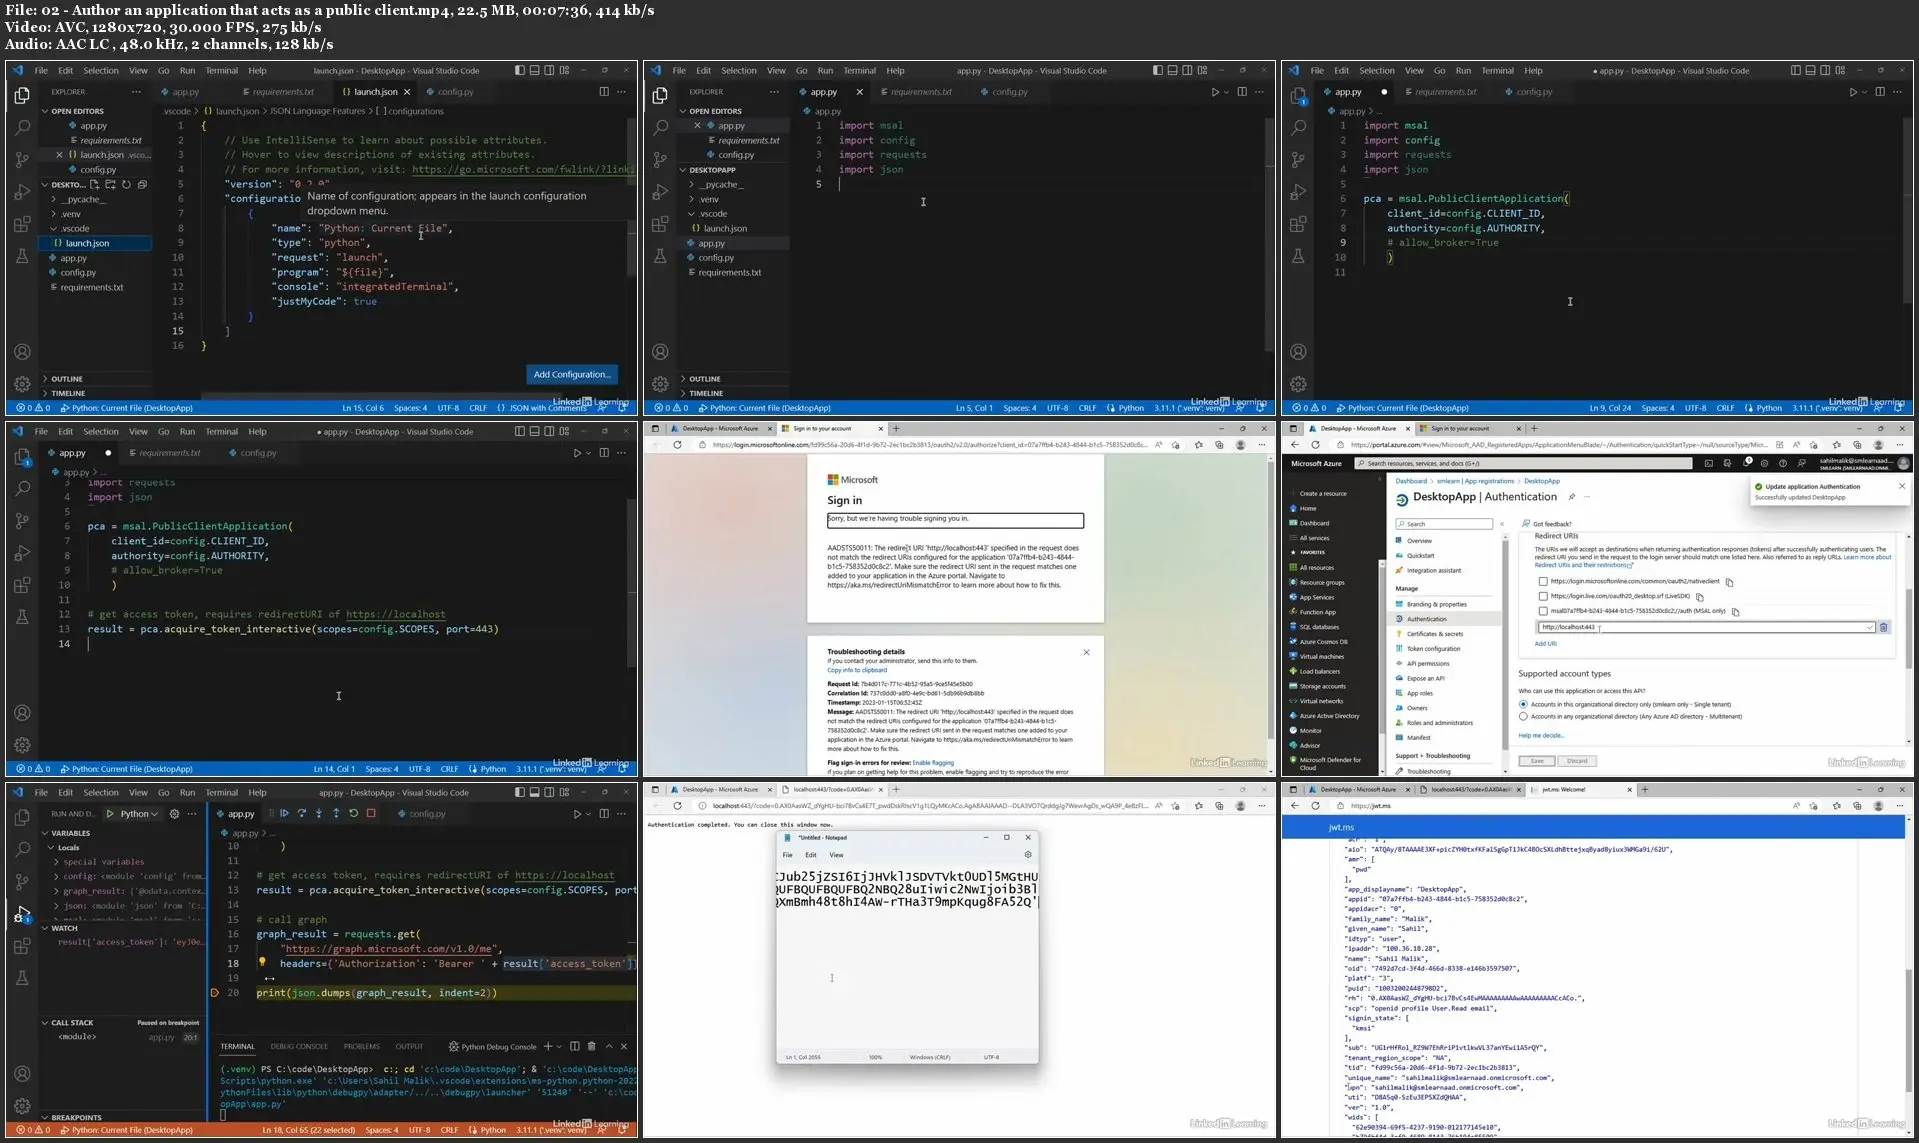Screen dimensions: 1919x1143
Task: Open Azure portal settings gear icon
Action: [x=1764, y=464]
